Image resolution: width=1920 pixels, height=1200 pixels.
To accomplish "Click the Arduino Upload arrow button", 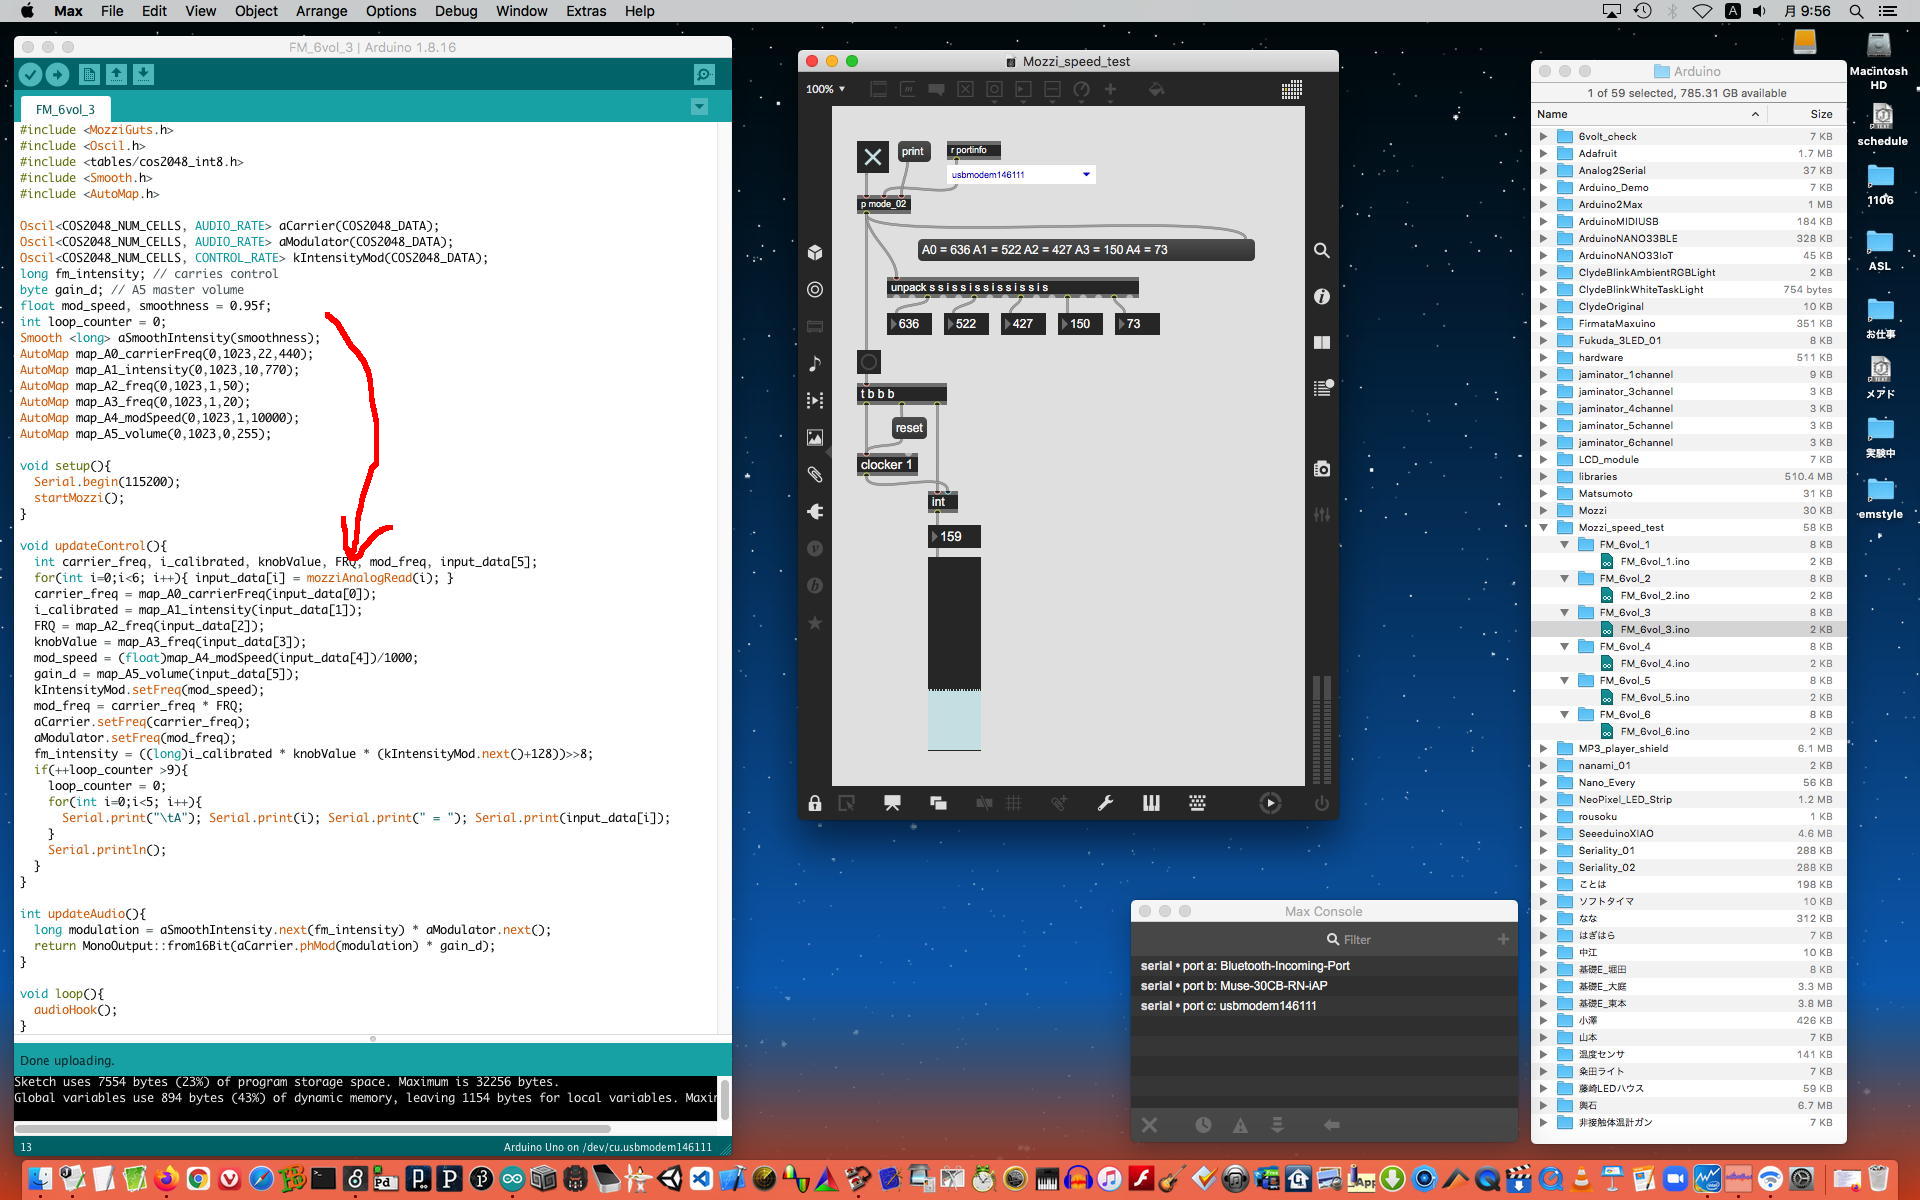I will point(57,74).
